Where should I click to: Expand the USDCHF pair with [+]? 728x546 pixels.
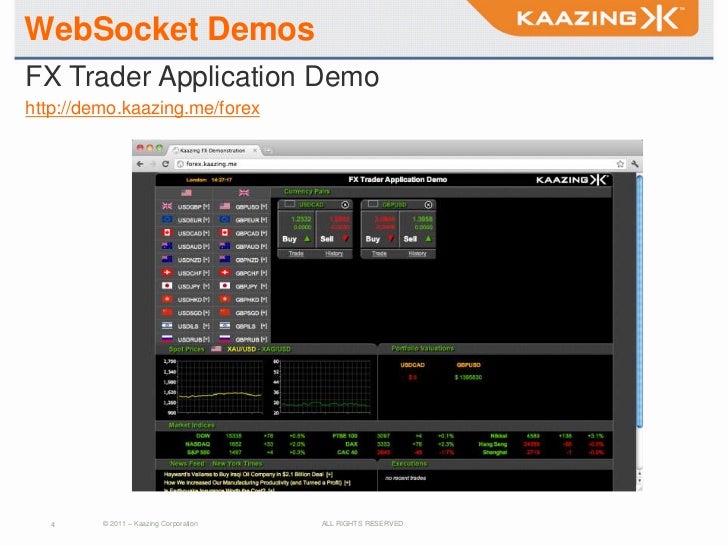click(x=206, y=273)
